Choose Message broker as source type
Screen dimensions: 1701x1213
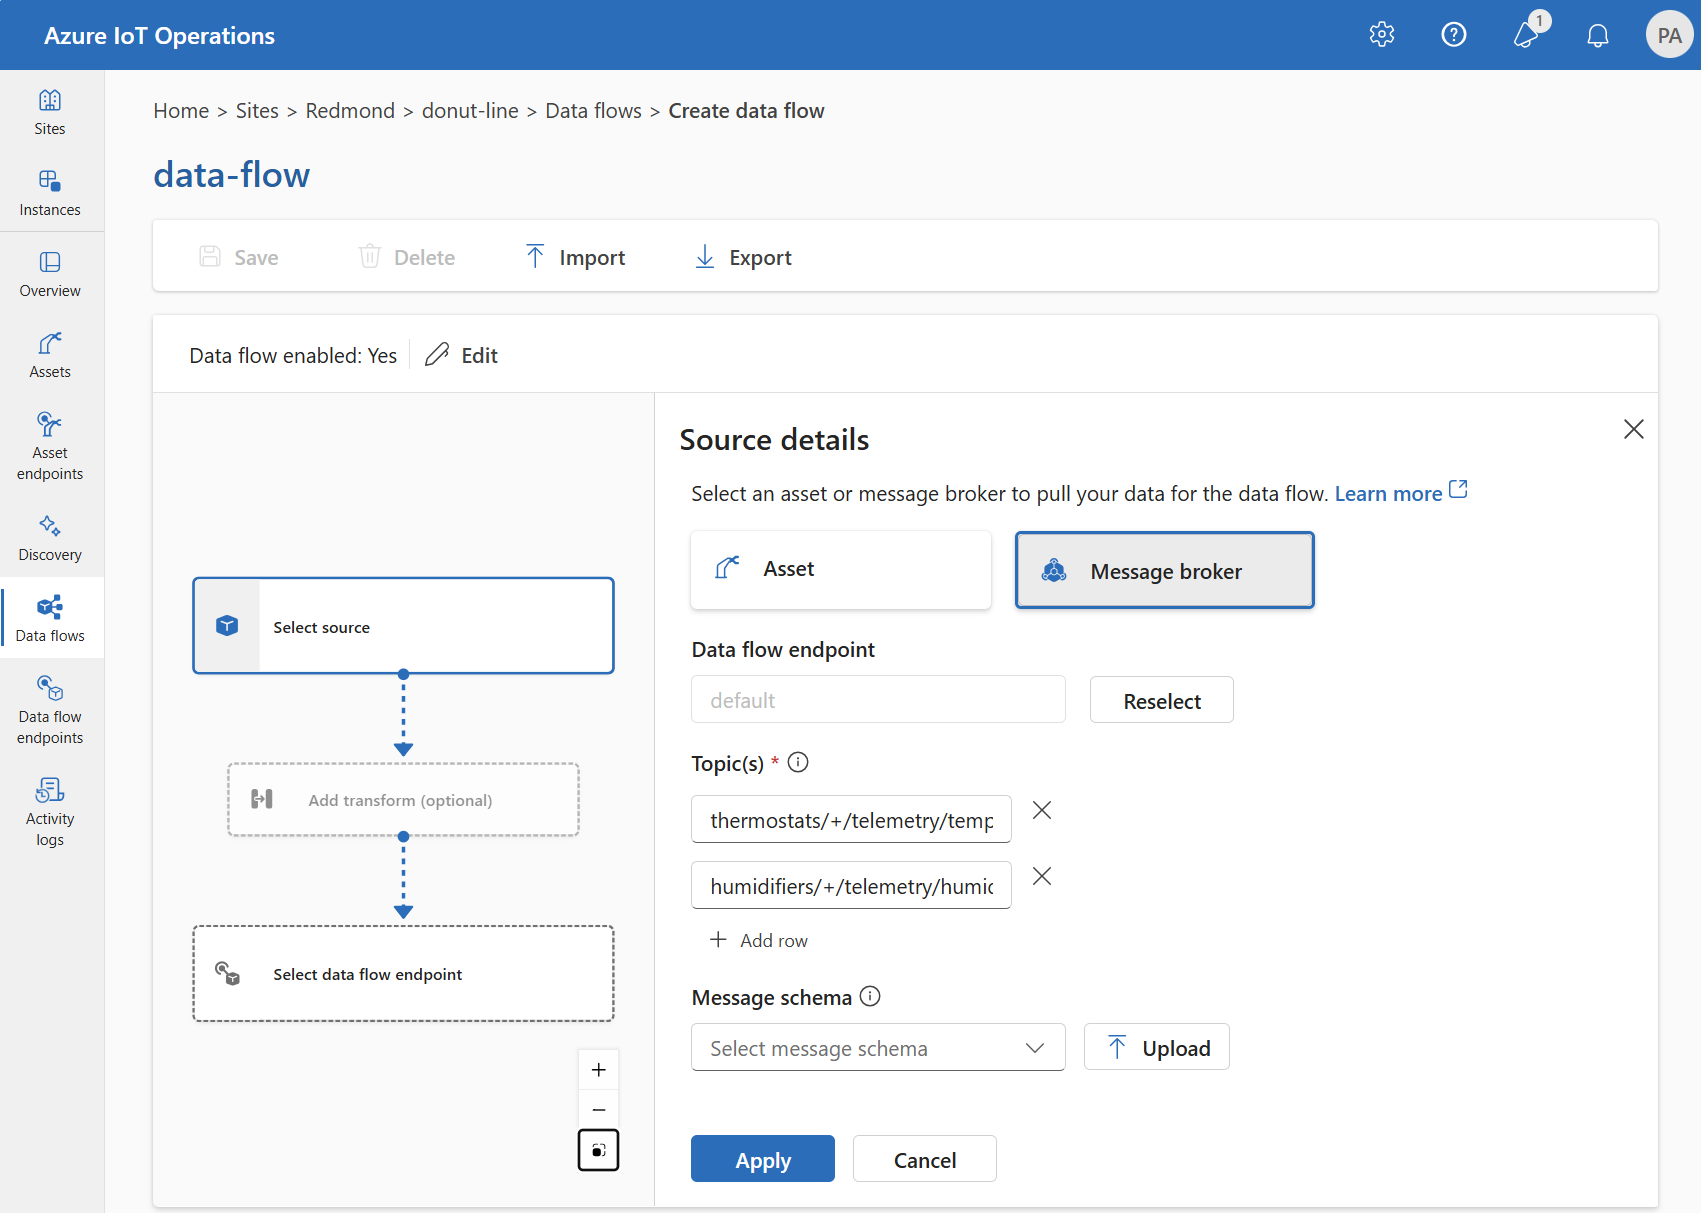click(x=1165, y=570)
